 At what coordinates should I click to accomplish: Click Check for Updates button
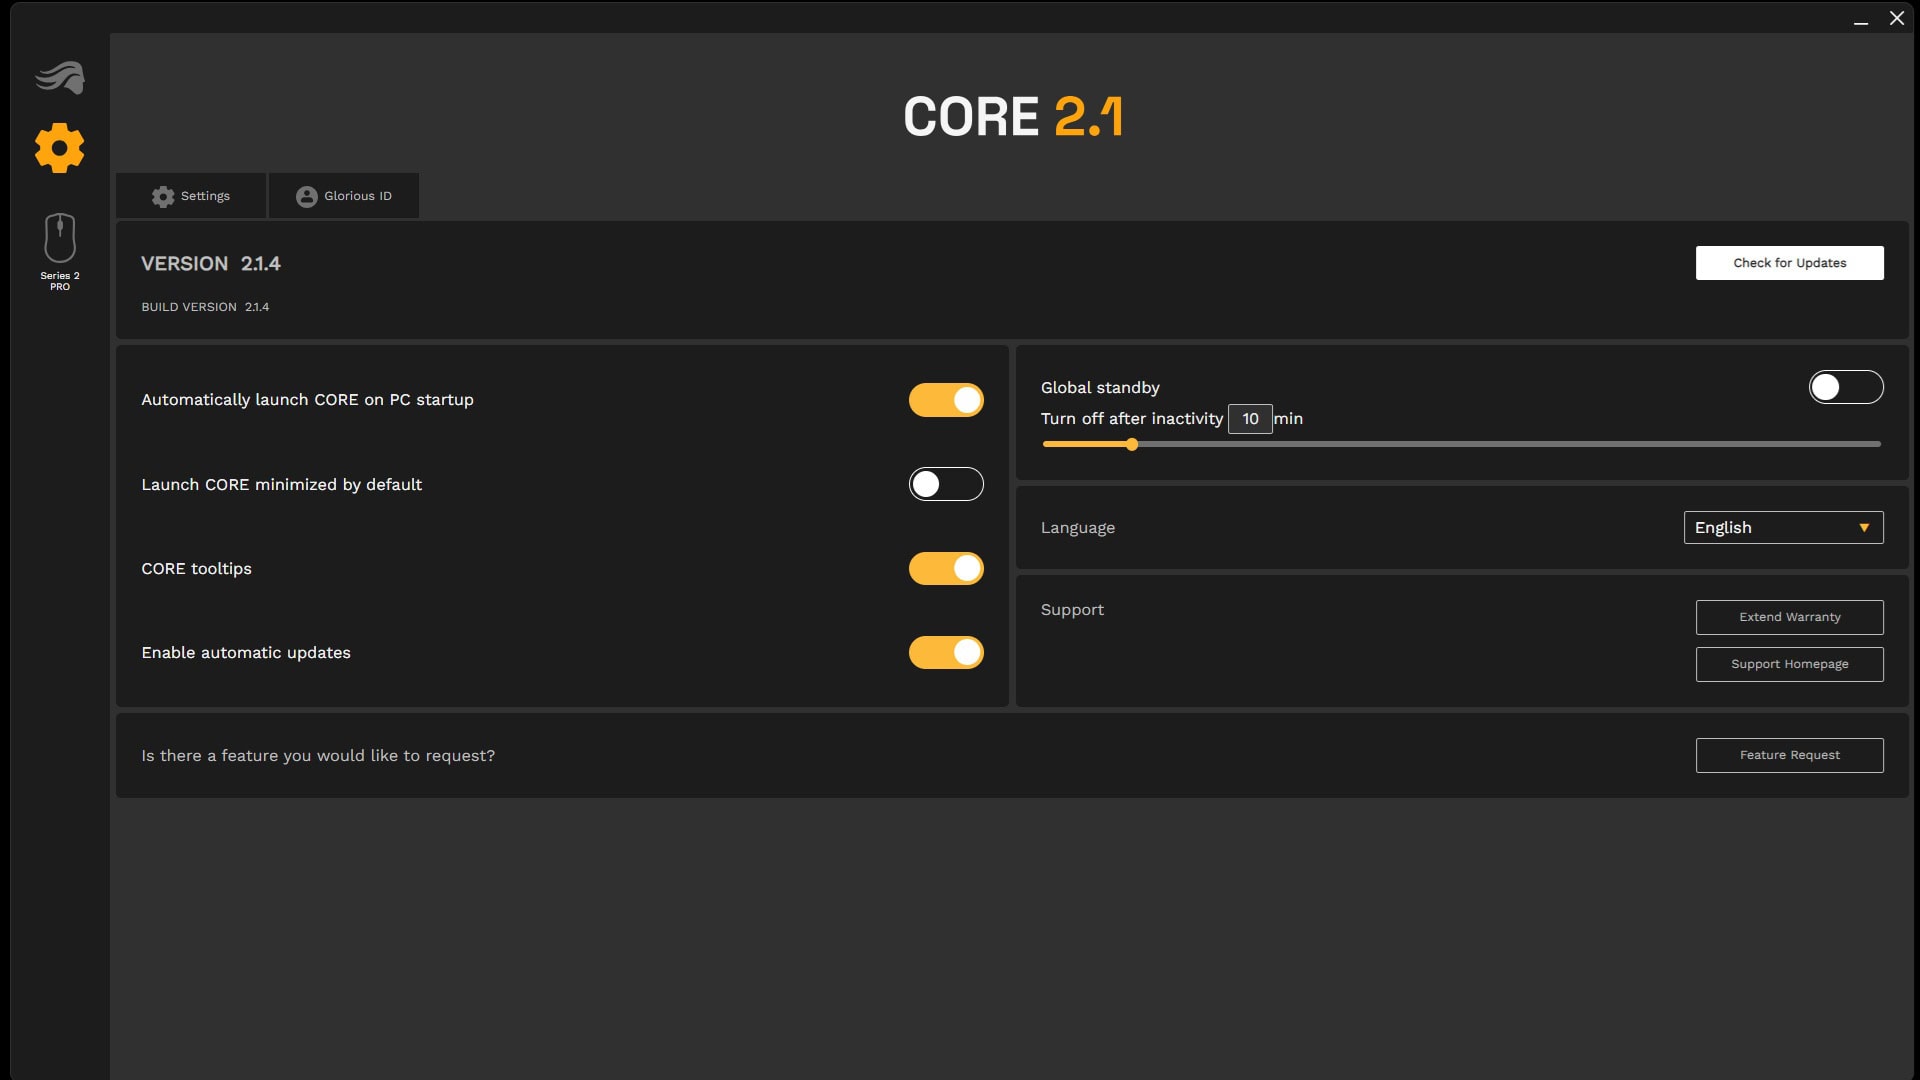pos(1789,262)
